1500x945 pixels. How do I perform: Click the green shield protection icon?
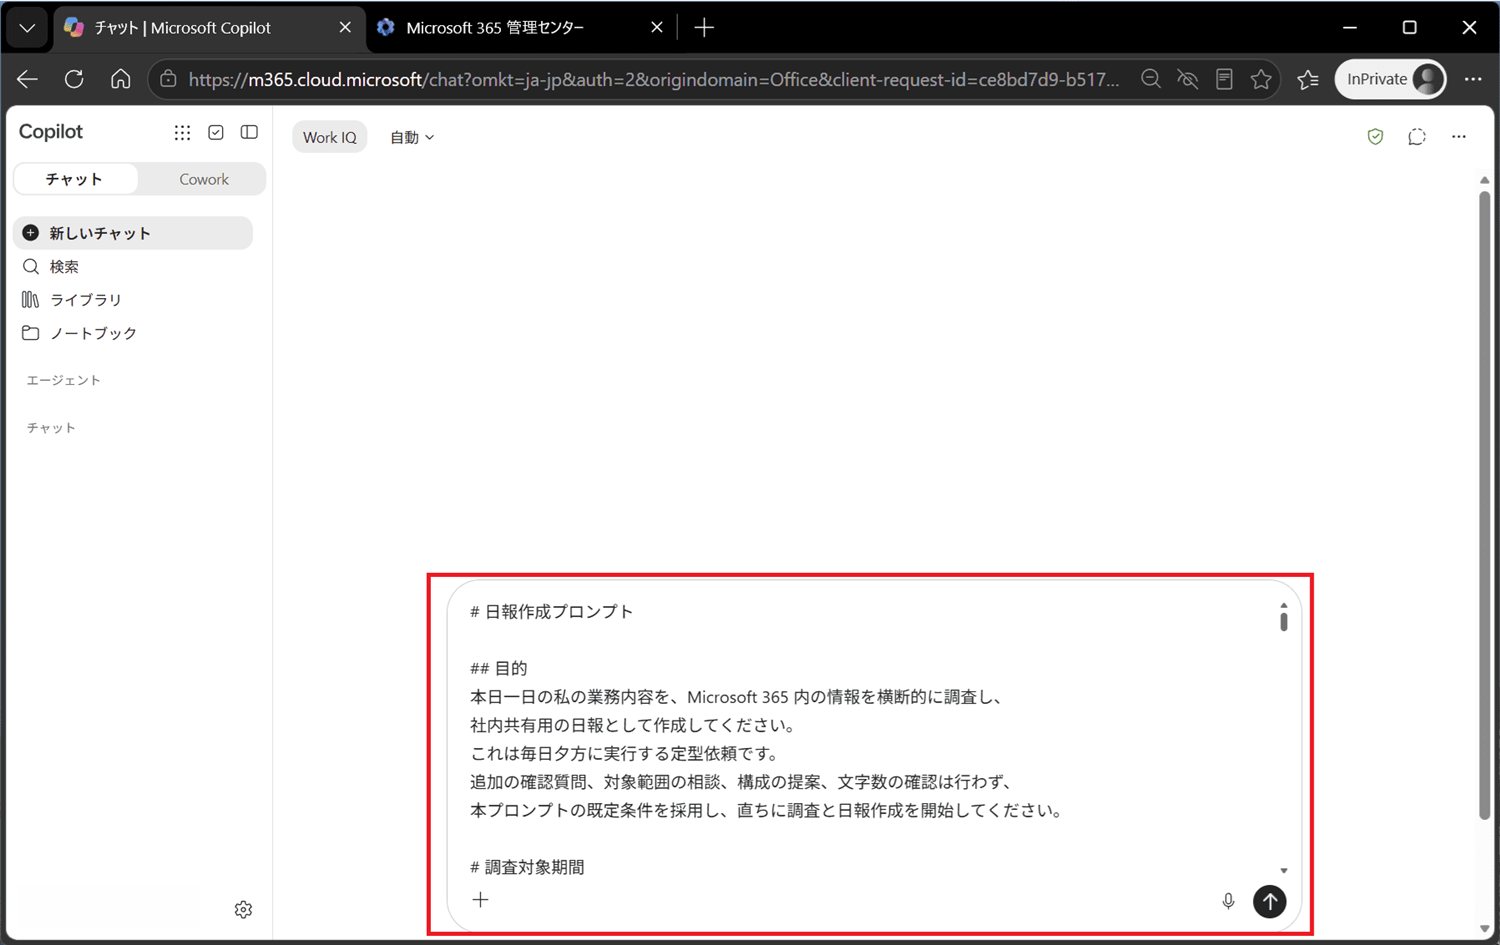pos(1375,137)
